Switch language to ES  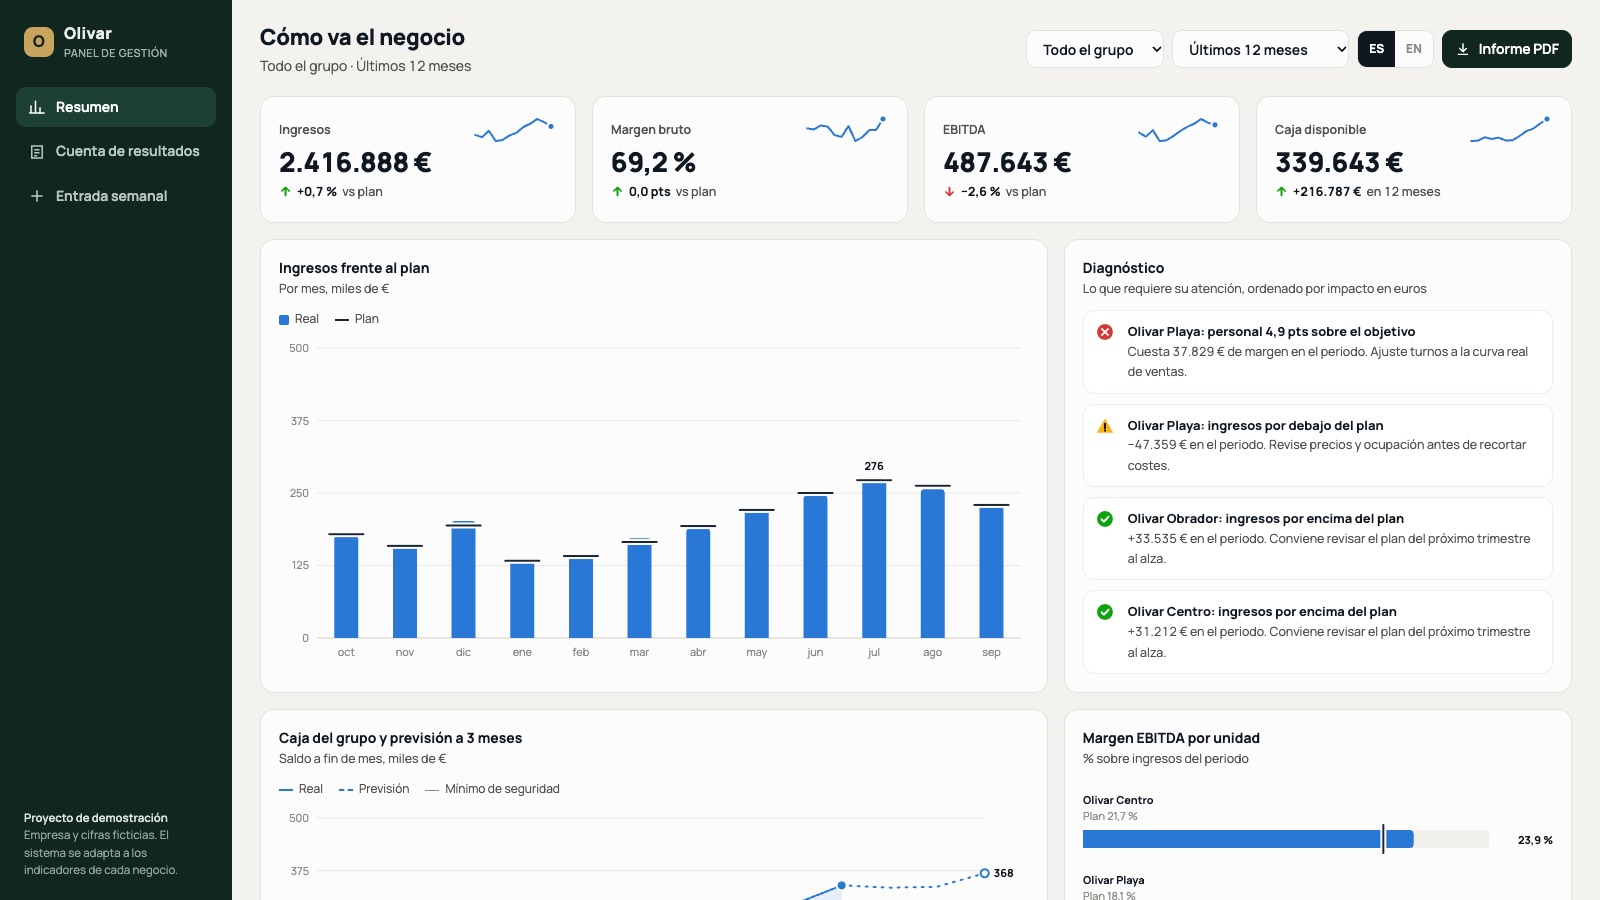pos(1377,49)
